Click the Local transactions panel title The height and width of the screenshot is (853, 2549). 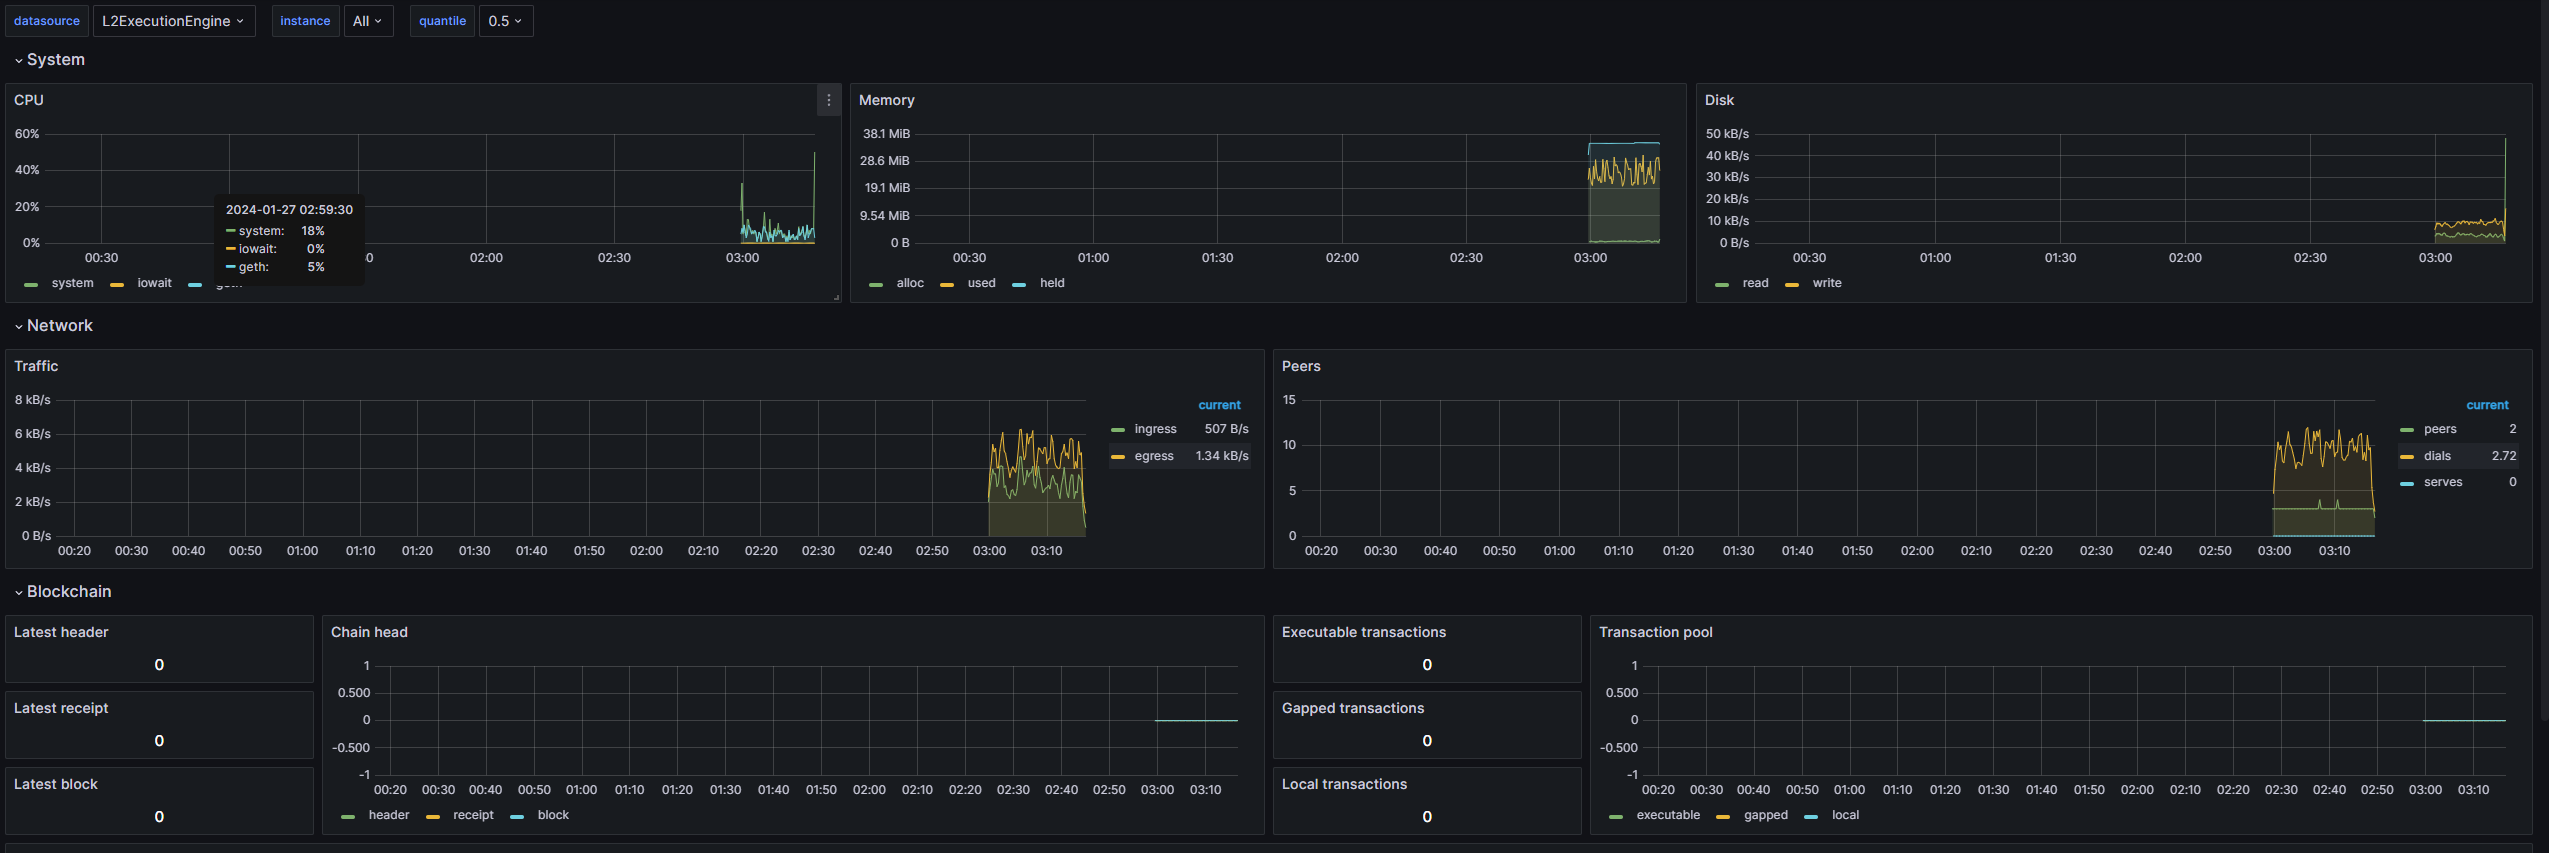click(1344, 784)
